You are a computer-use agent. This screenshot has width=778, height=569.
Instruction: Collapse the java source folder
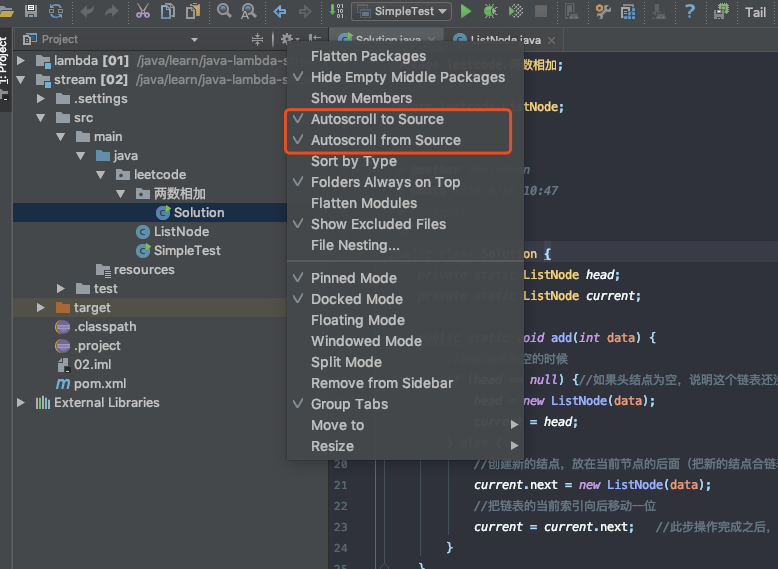click(80, 156)
